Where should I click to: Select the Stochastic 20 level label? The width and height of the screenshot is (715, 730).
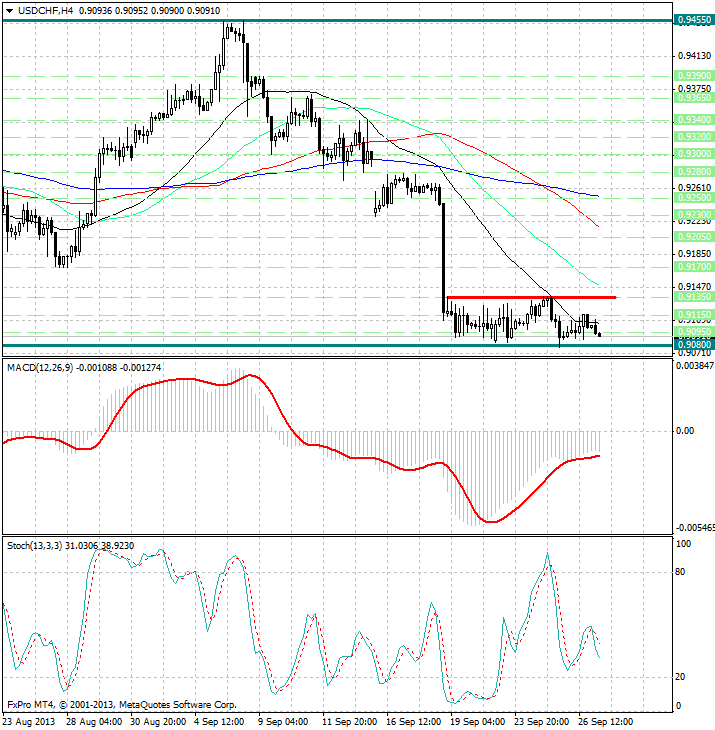(680, 677)
